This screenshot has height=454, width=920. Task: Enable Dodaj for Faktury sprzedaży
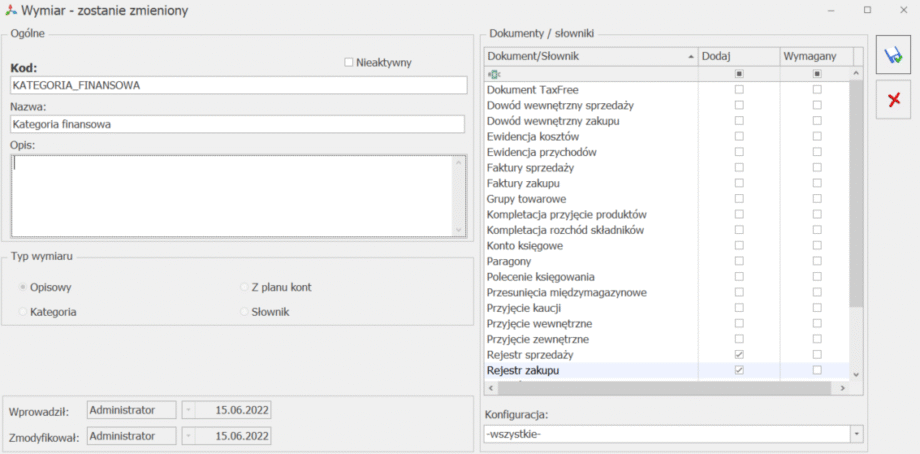[x=739, y=168]
